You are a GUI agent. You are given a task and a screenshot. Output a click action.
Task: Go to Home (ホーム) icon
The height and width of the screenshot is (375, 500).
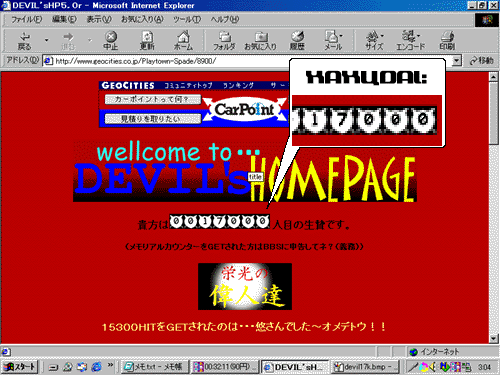pyautogui.click(x=183, y=41)
